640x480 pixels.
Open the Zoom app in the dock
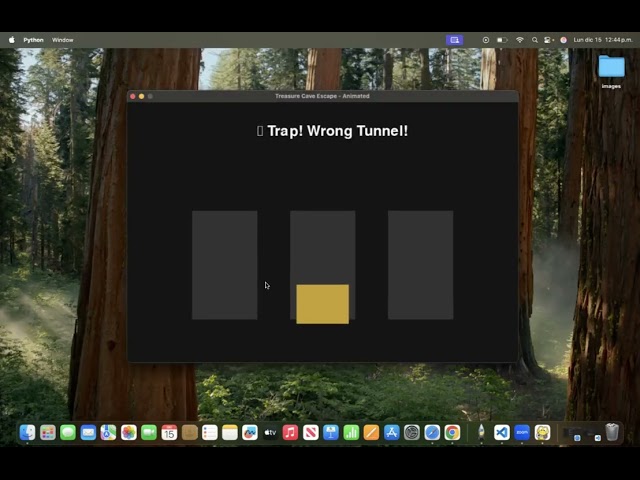click(x=522, y=433)
